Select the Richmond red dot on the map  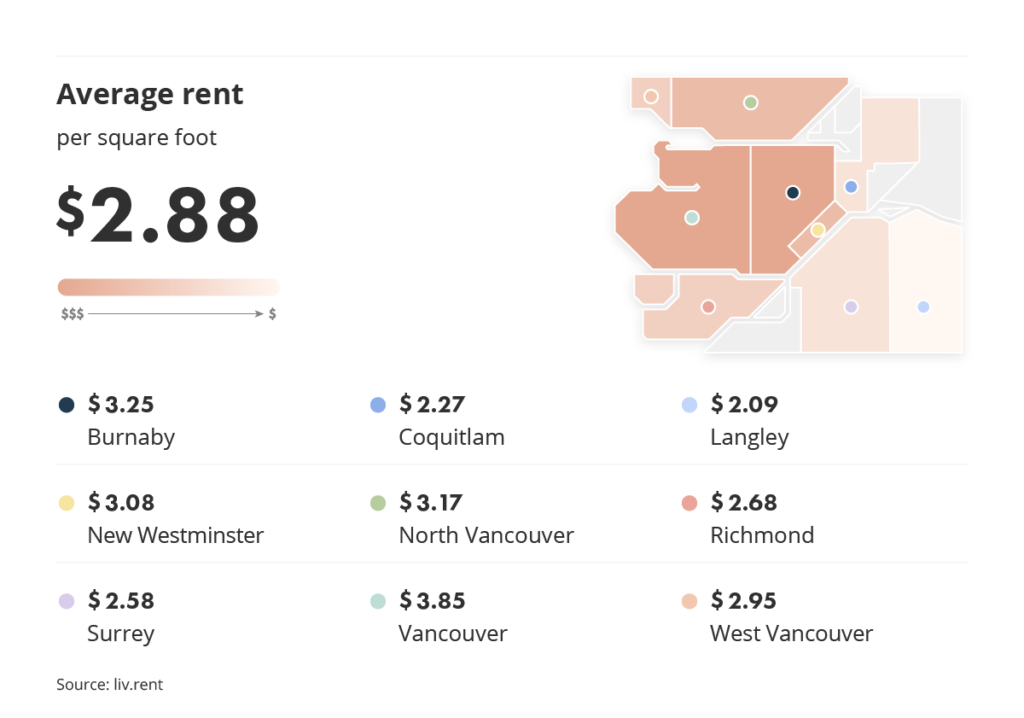(708, 307)
